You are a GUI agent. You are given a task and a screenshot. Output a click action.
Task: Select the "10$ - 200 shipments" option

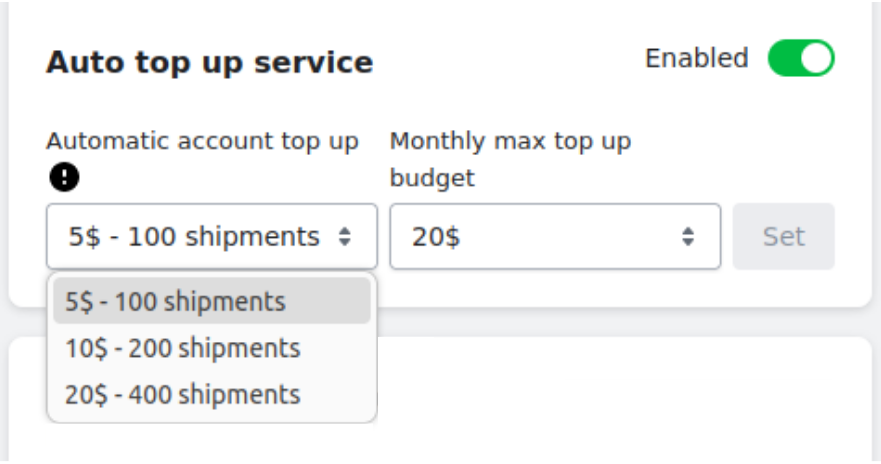183,348
